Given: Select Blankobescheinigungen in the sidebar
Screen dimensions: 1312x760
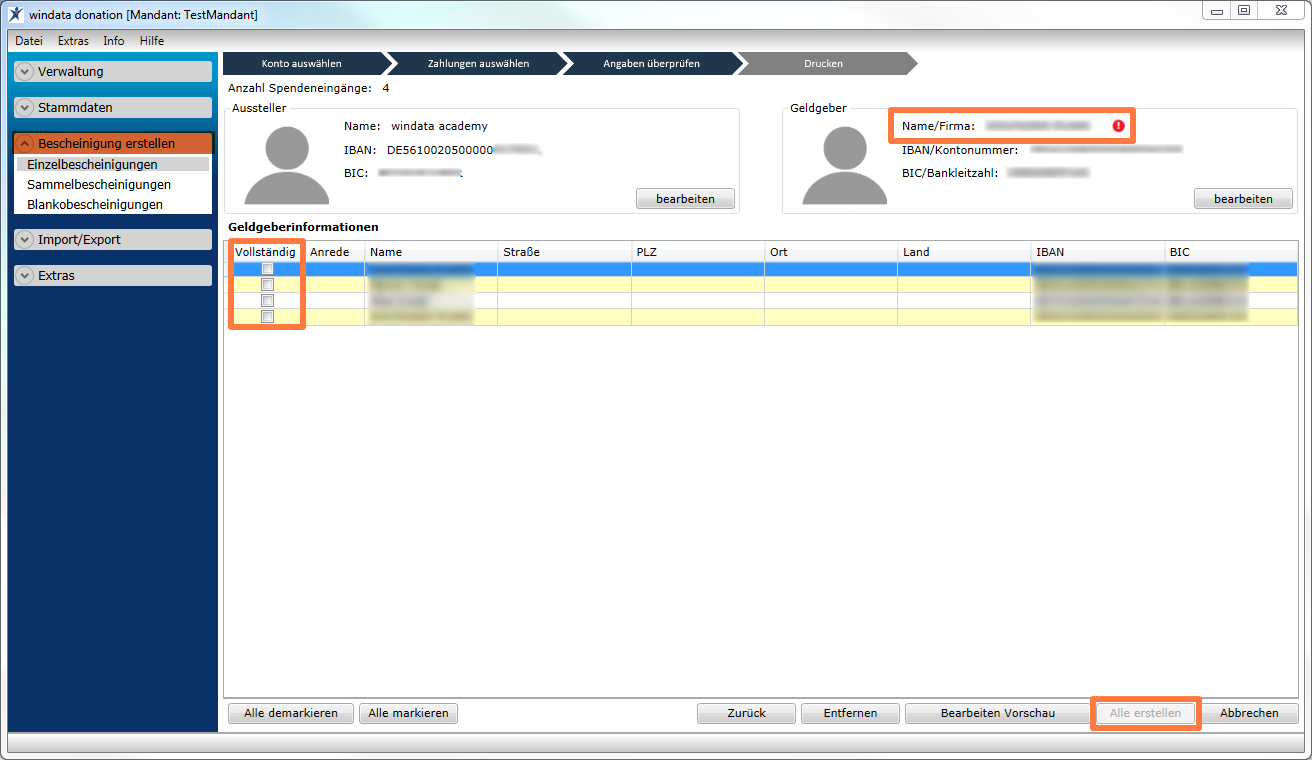Looking at the screenshot, I should point(95,204).
